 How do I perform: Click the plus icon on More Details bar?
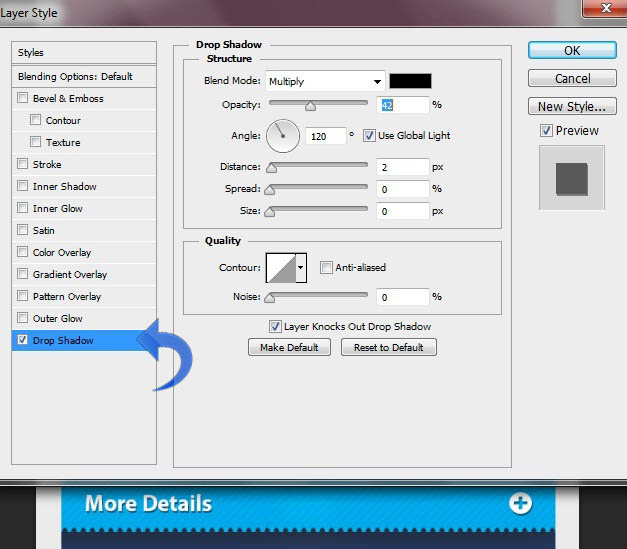pos(520,503)
